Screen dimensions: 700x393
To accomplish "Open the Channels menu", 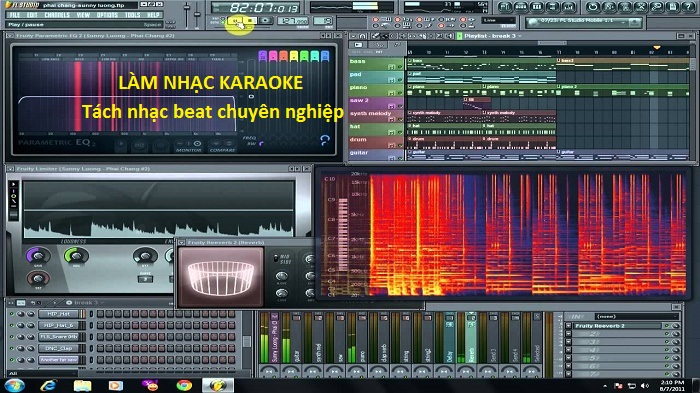I will click(57, 15).
